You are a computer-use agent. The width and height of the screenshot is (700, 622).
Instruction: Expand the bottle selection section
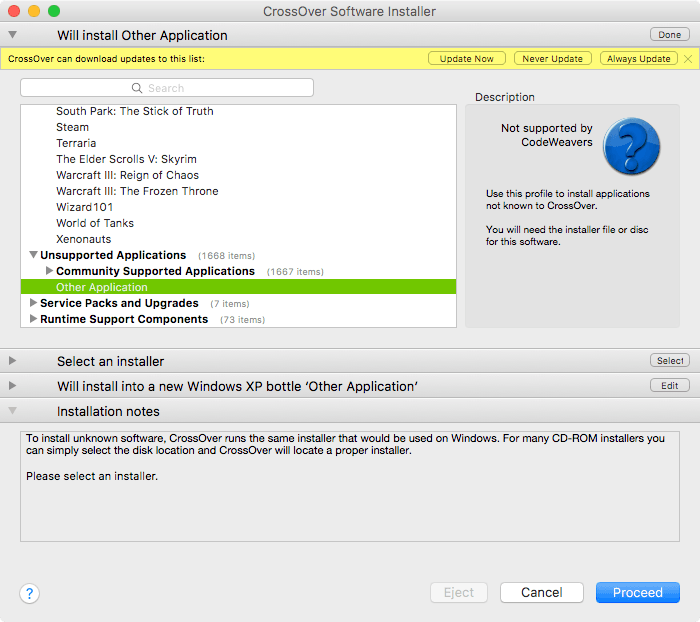tap(12, 386)
